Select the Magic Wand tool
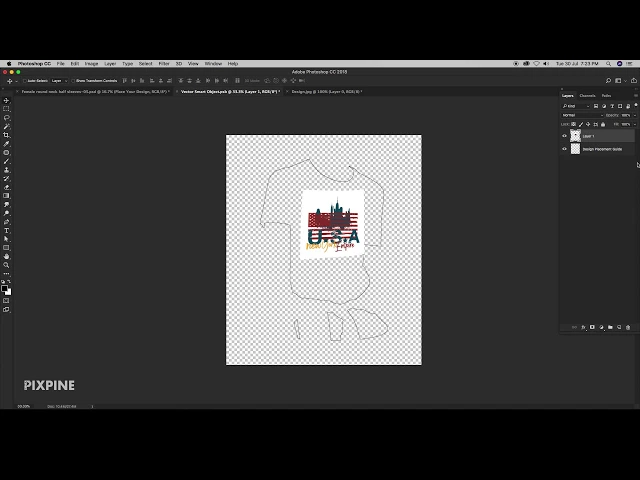Image resolution: width=640 pixels, height=480 pixels. (x=6, y=127)
